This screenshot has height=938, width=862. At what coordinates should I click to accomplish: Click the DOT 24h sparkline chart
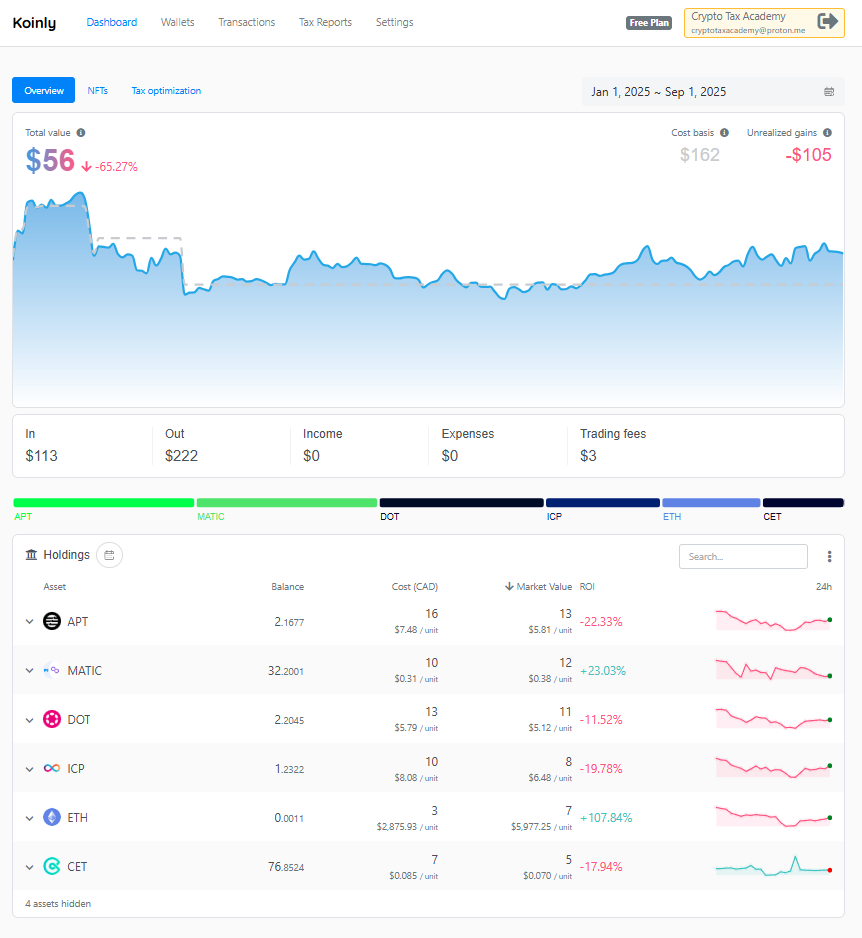click(773, 718)
